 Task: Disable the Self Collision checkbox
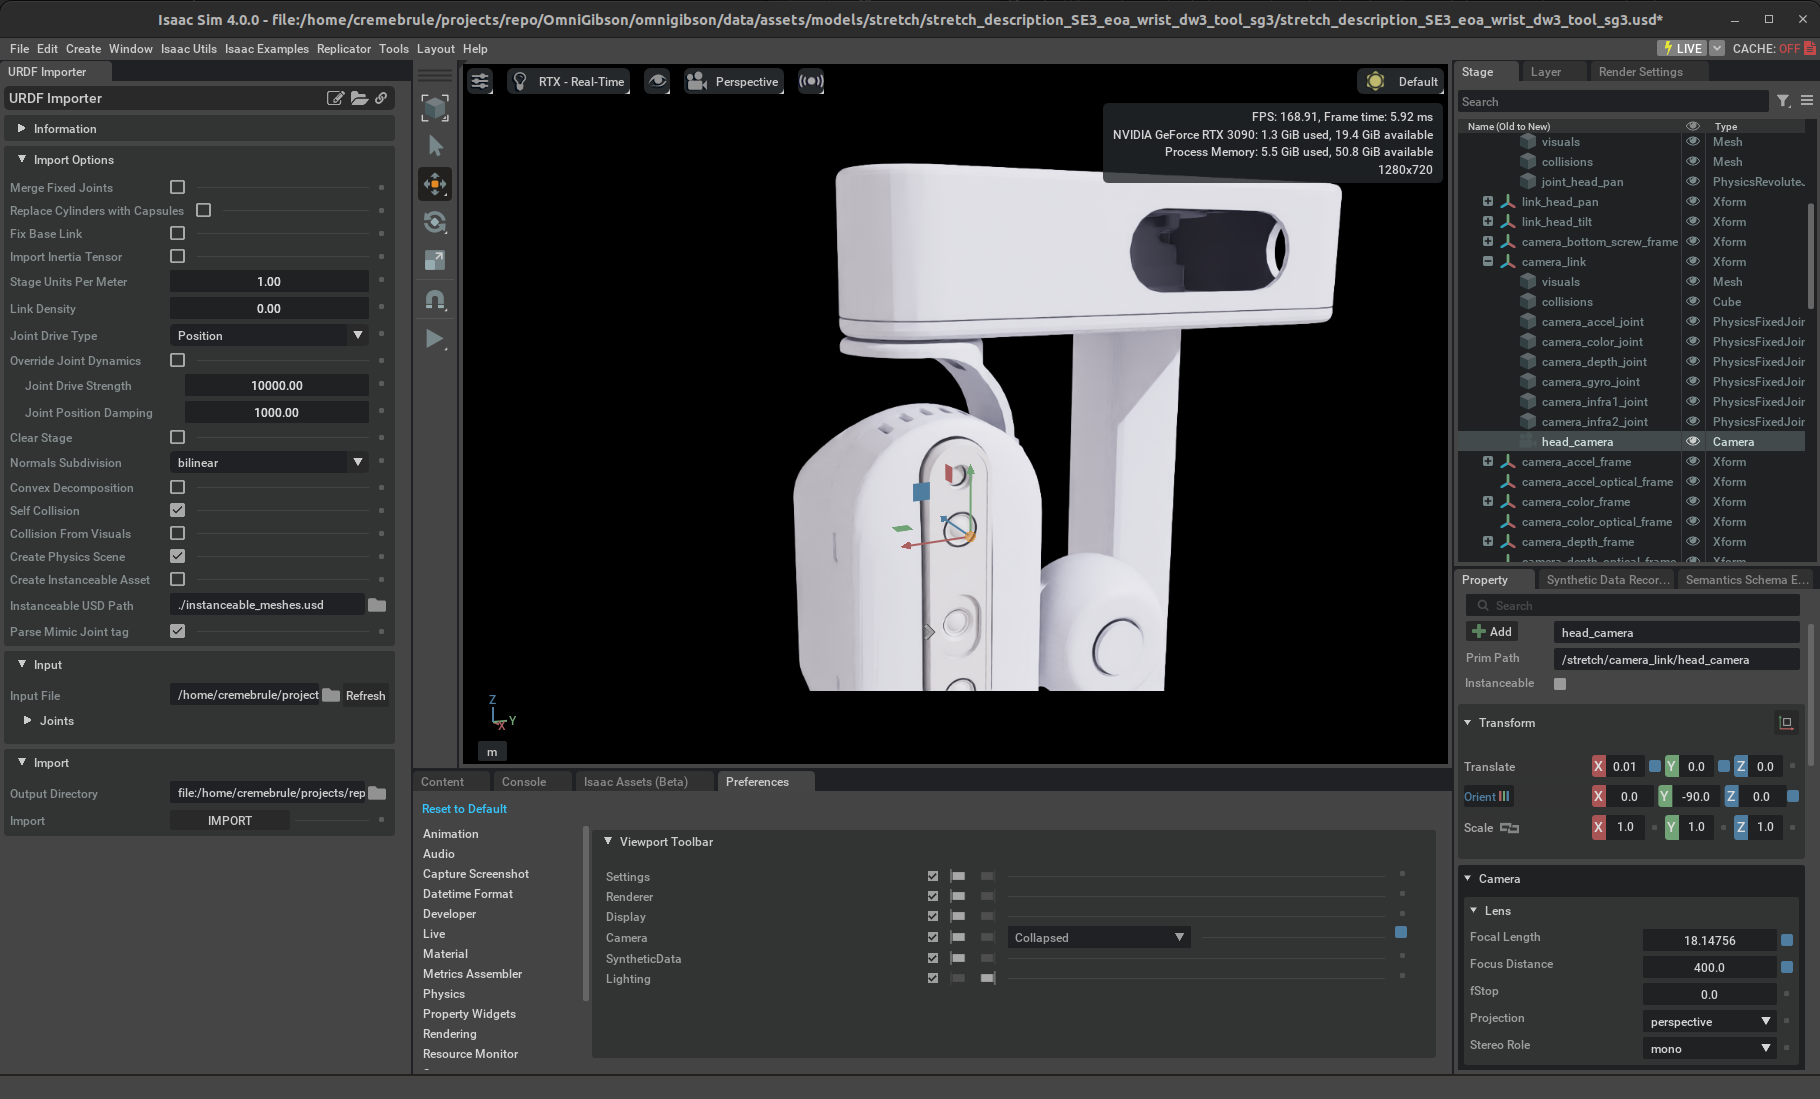[x=178, y=510]
